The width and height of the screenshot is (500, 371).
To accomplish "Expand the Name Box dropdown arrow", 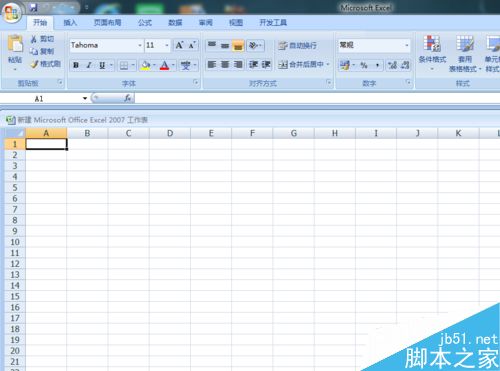I will coord(85,98).
